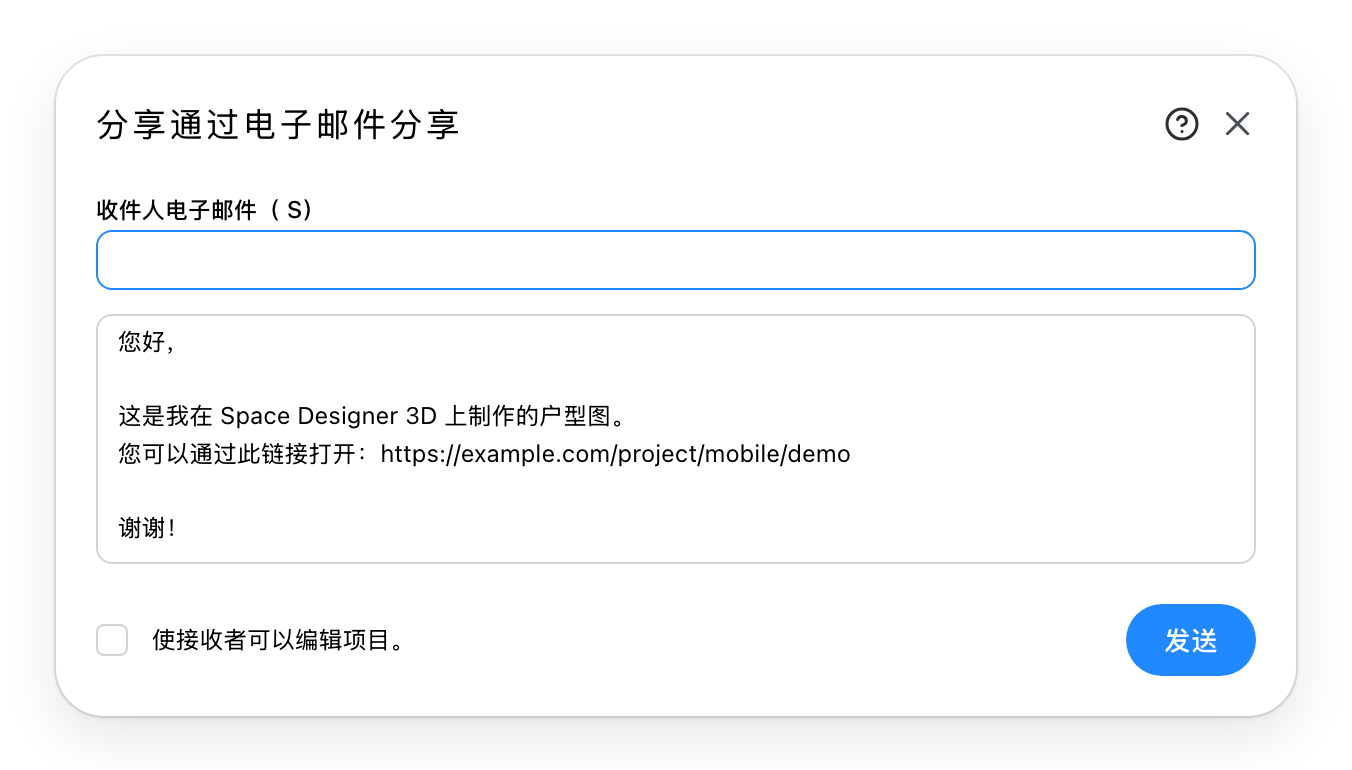
Task: Focus the recipient email address field
Action: (x=676, y=260)
